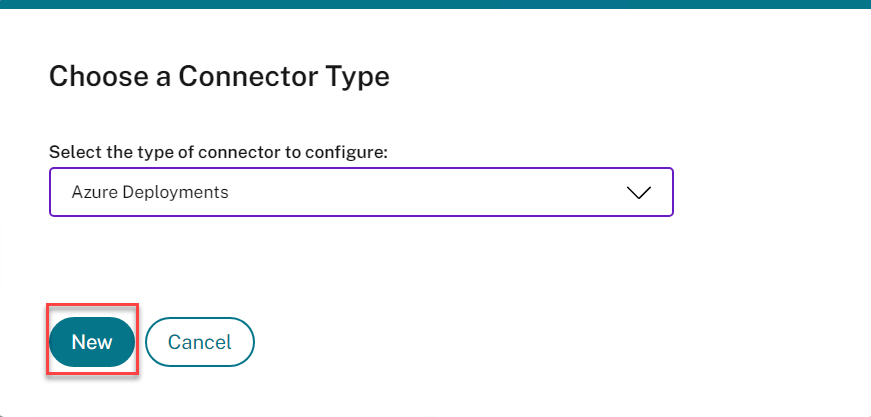Image resolution: width=871 pixels, height=417 pixels.
Task: Click the 'Choose a Connector Type' heading
Action: tap(219, 76)
